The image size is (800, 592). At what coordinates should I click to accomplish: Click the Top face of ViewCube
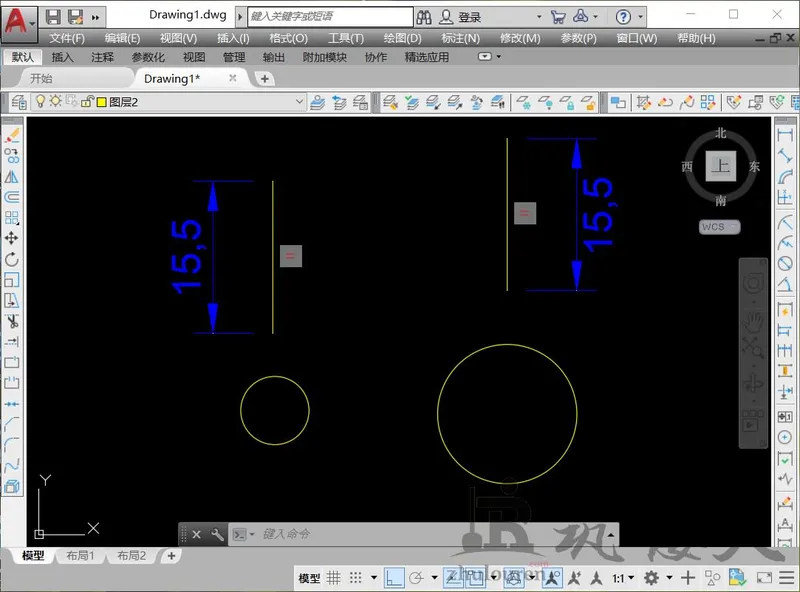[x=720, y=166]
